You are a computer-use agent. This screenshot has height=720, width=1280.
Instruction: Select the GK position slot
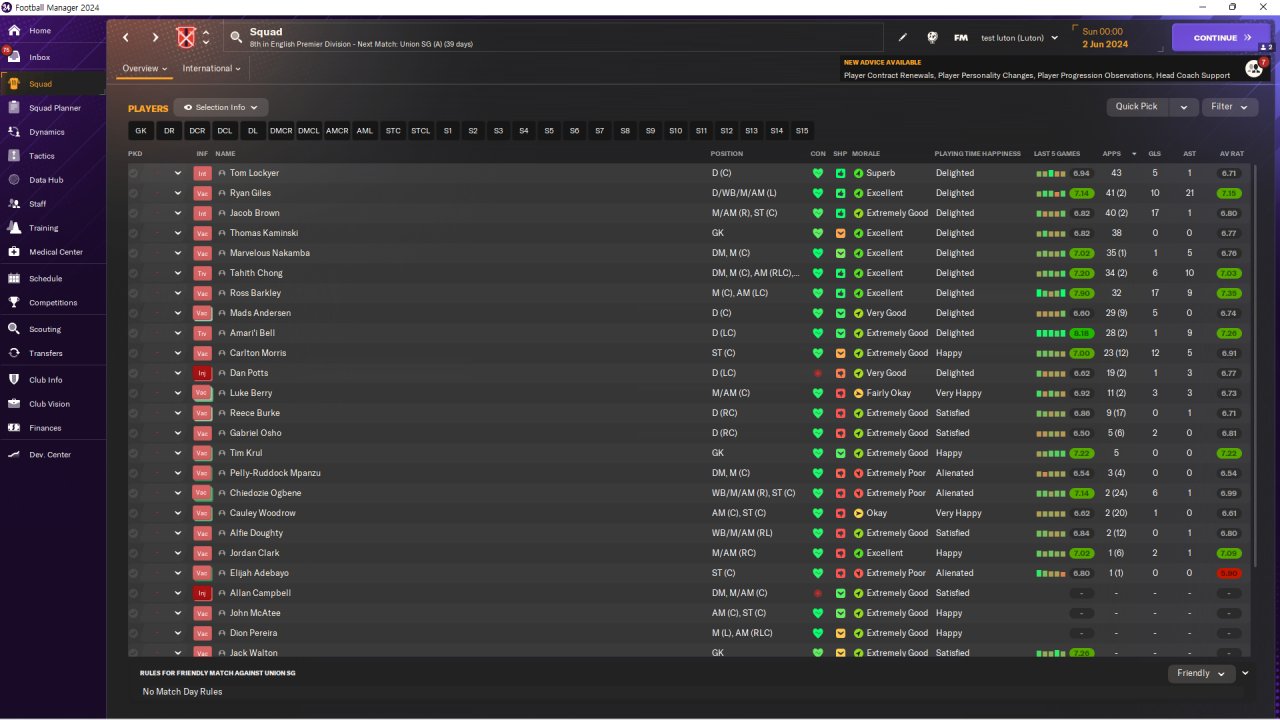point(141,131)
